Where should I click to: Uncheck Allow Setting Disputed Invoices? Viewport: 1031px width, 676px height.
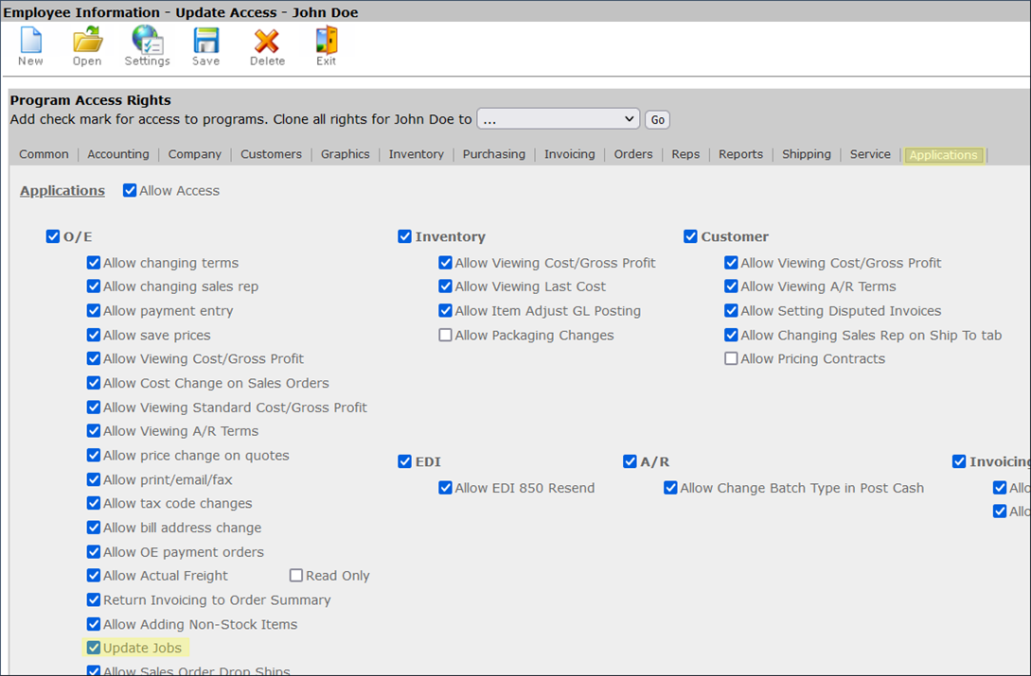tap(731, 310)
